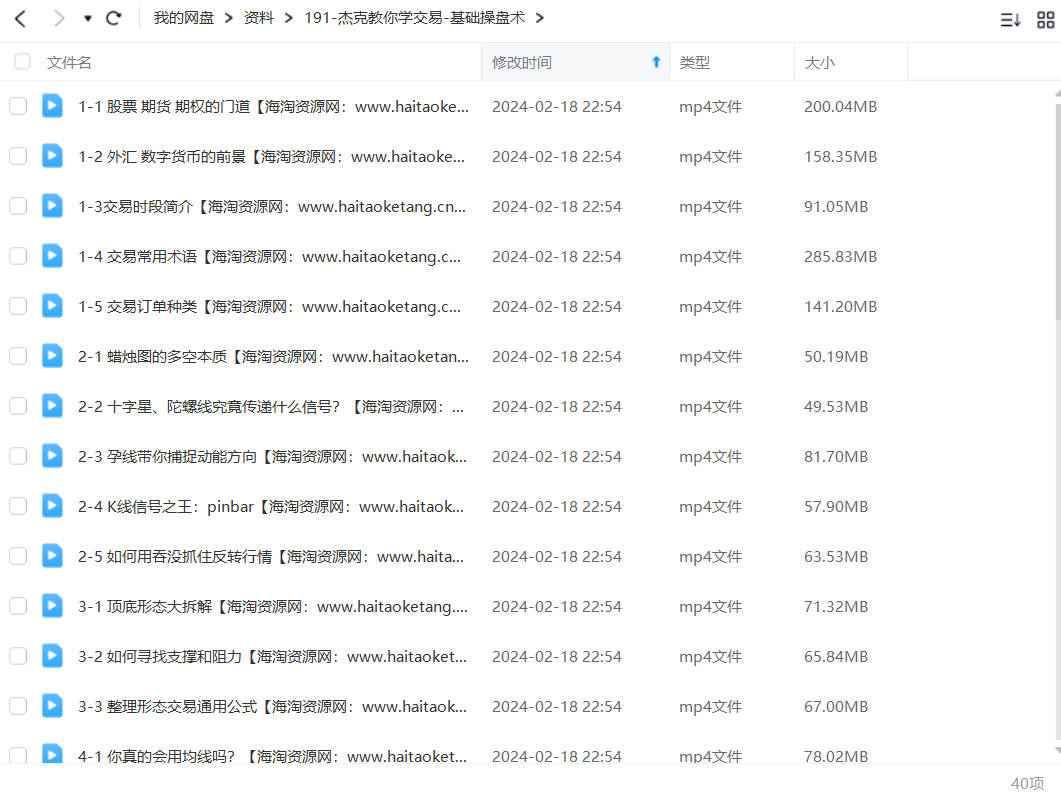This screenshot has width=1061, height=797.
Task: Open the navigation history dropdown arrow
Action: (87, 18)
